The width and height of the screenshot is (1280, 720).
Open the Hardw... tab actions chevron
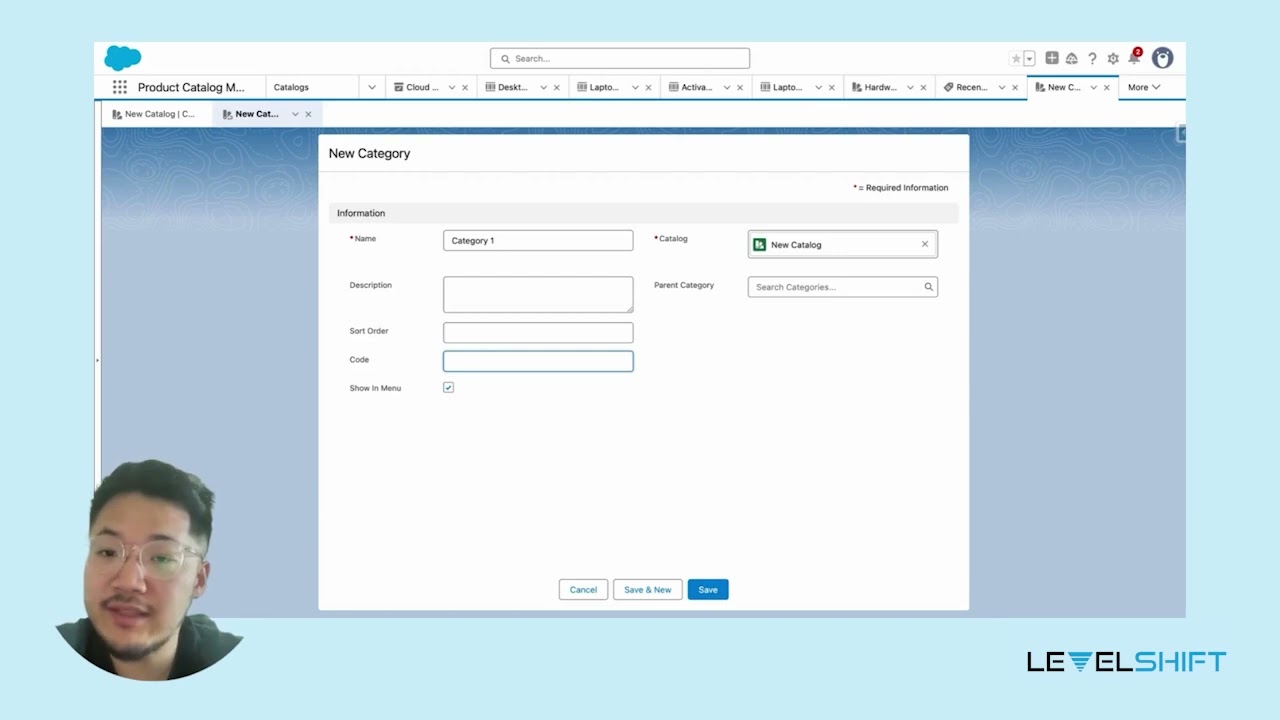coord(910,88)
